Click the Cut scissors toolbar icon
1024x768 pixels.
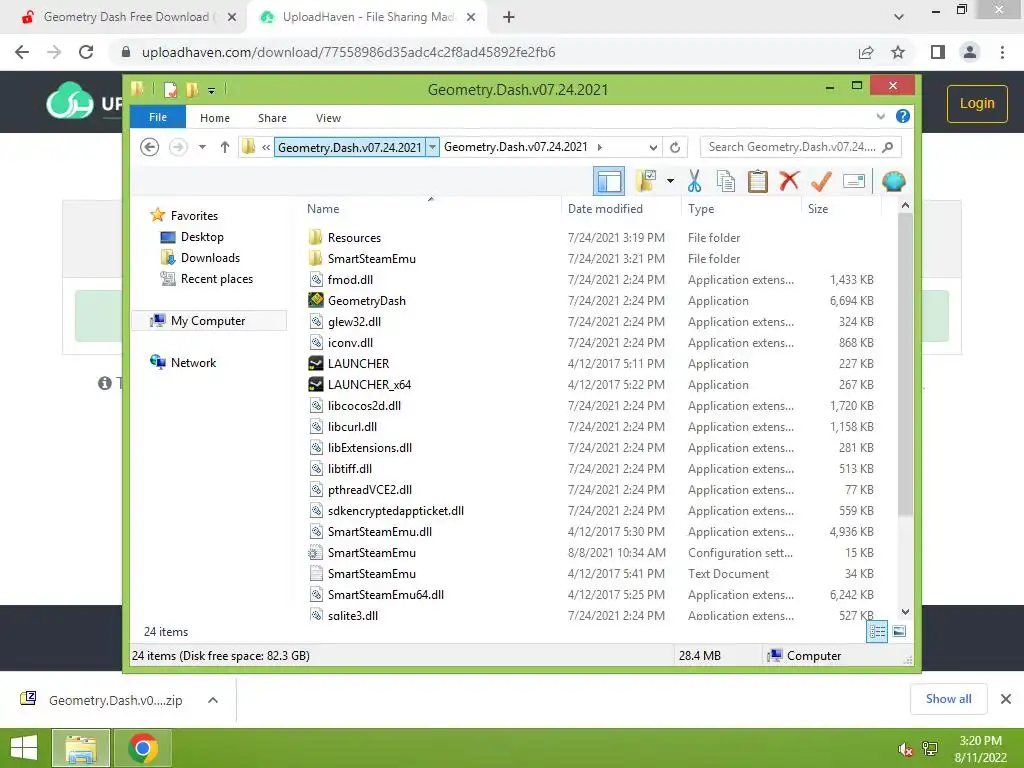tap(694, 181)
